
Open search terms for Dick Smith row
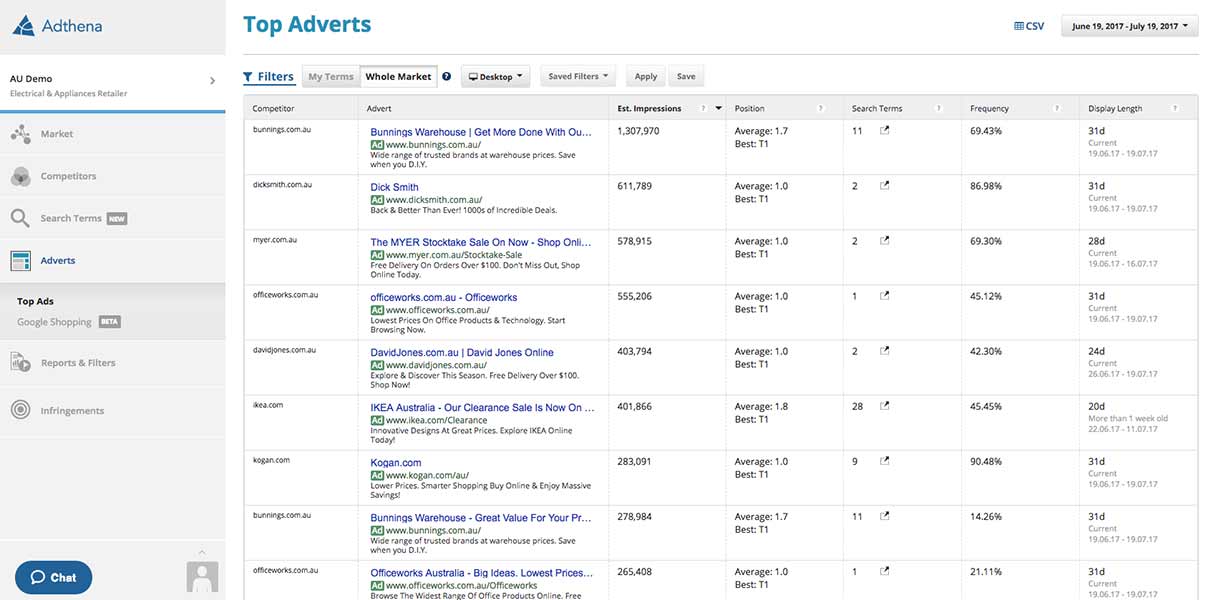pos(884,186)
